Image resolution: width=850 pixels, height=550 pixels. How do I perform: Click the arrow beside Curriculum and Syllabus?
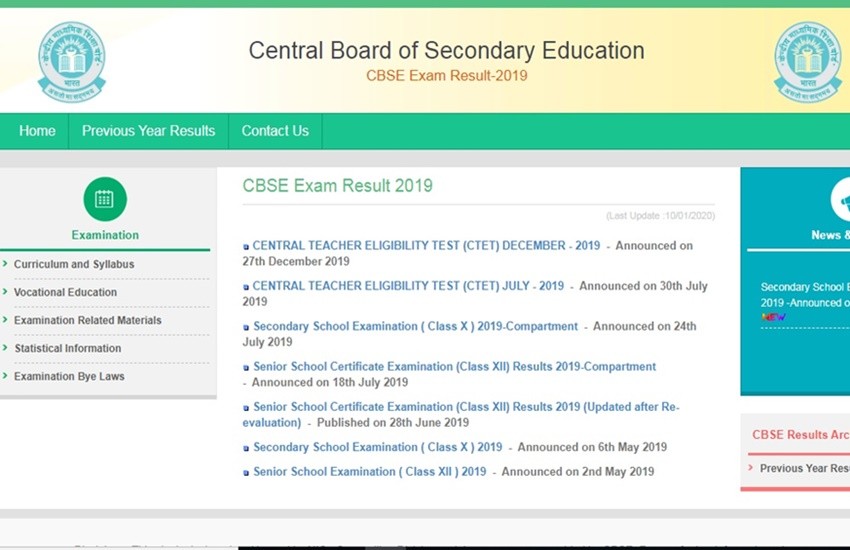[6, 265]
